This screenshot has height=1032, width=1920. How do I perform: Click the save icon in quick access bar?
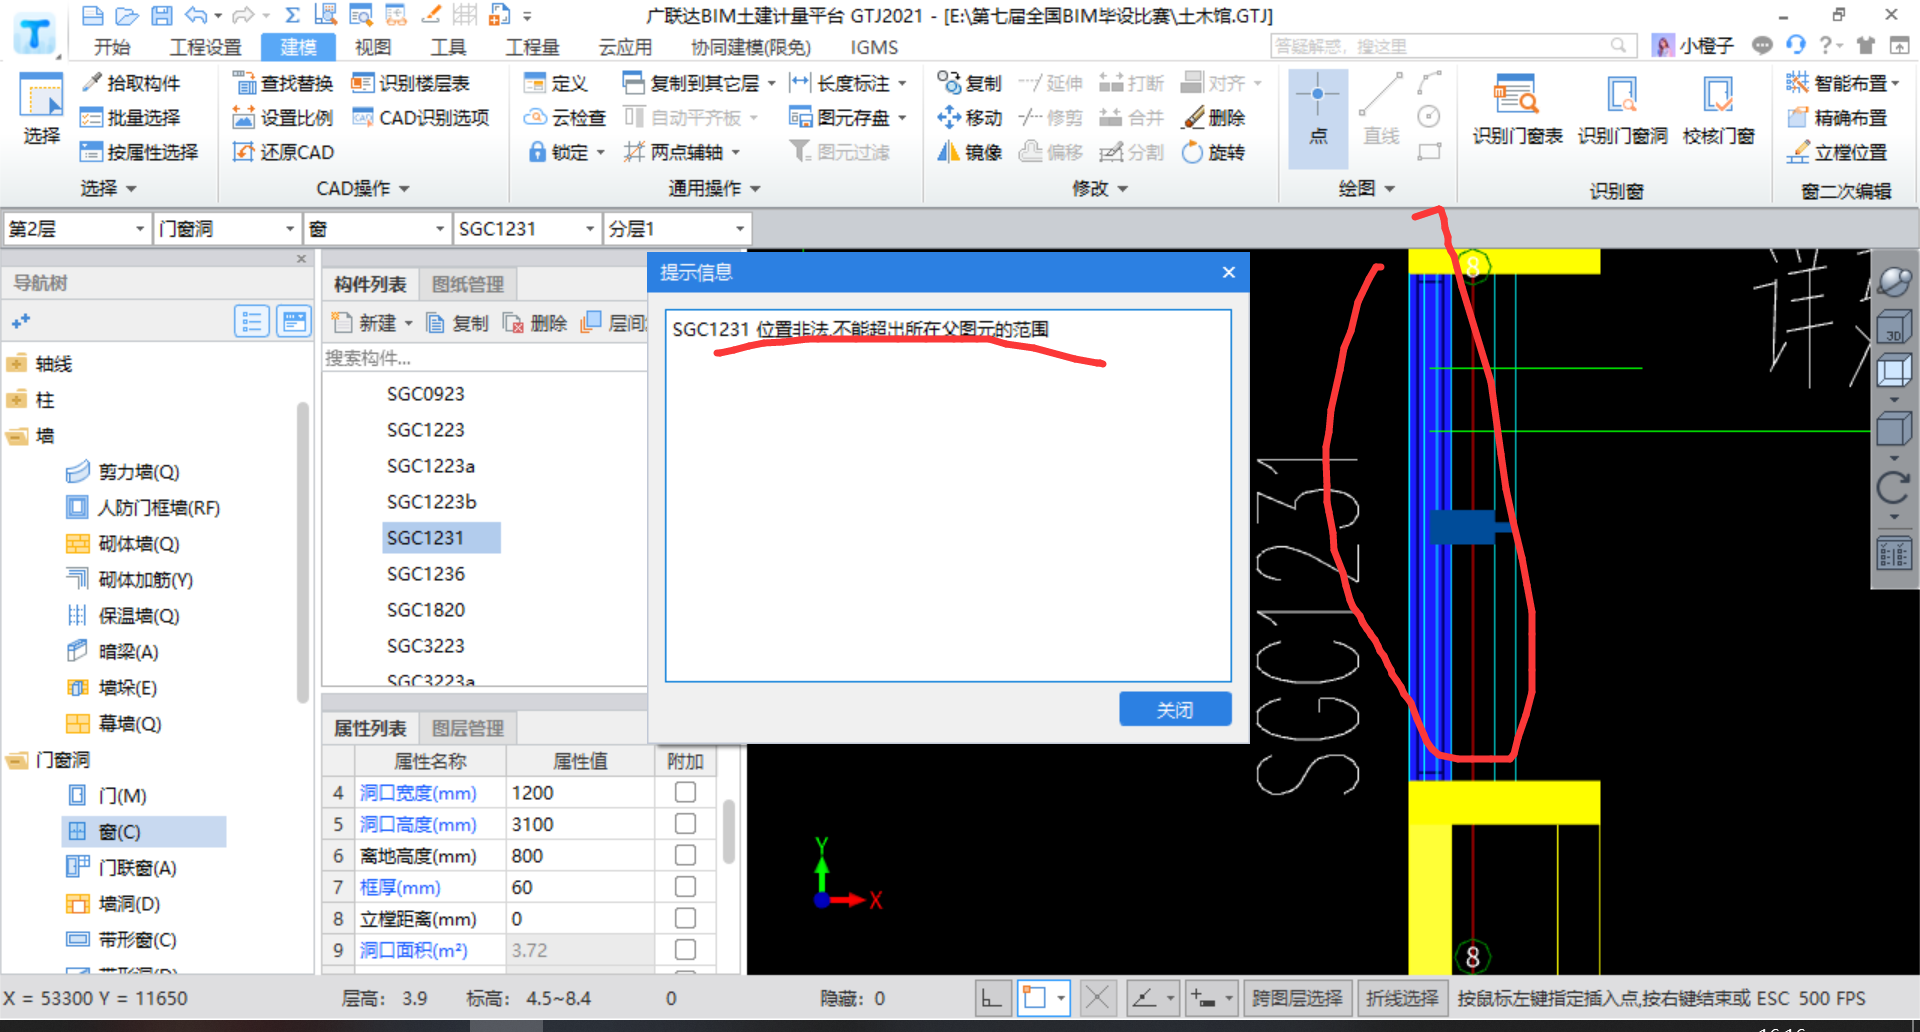(x=161, y=15)
